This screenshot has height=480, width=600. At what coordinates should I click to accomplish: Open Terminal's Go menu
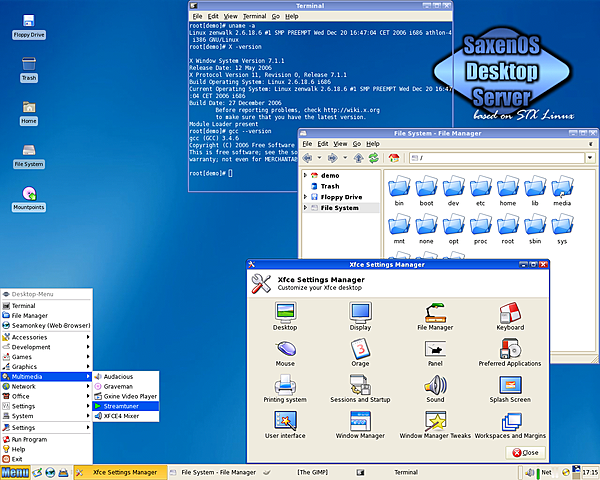[276, 16]
